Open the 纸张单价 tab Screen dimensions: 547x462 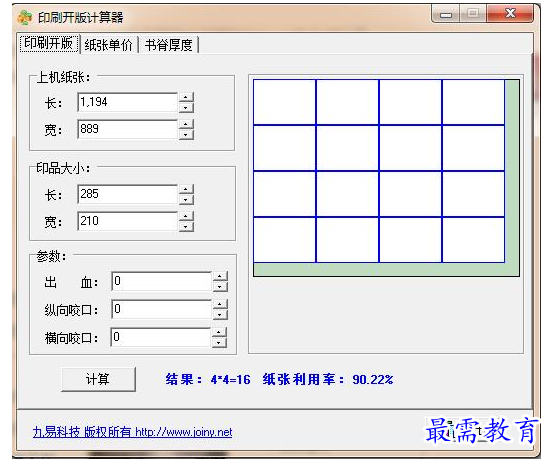[108, 45]
